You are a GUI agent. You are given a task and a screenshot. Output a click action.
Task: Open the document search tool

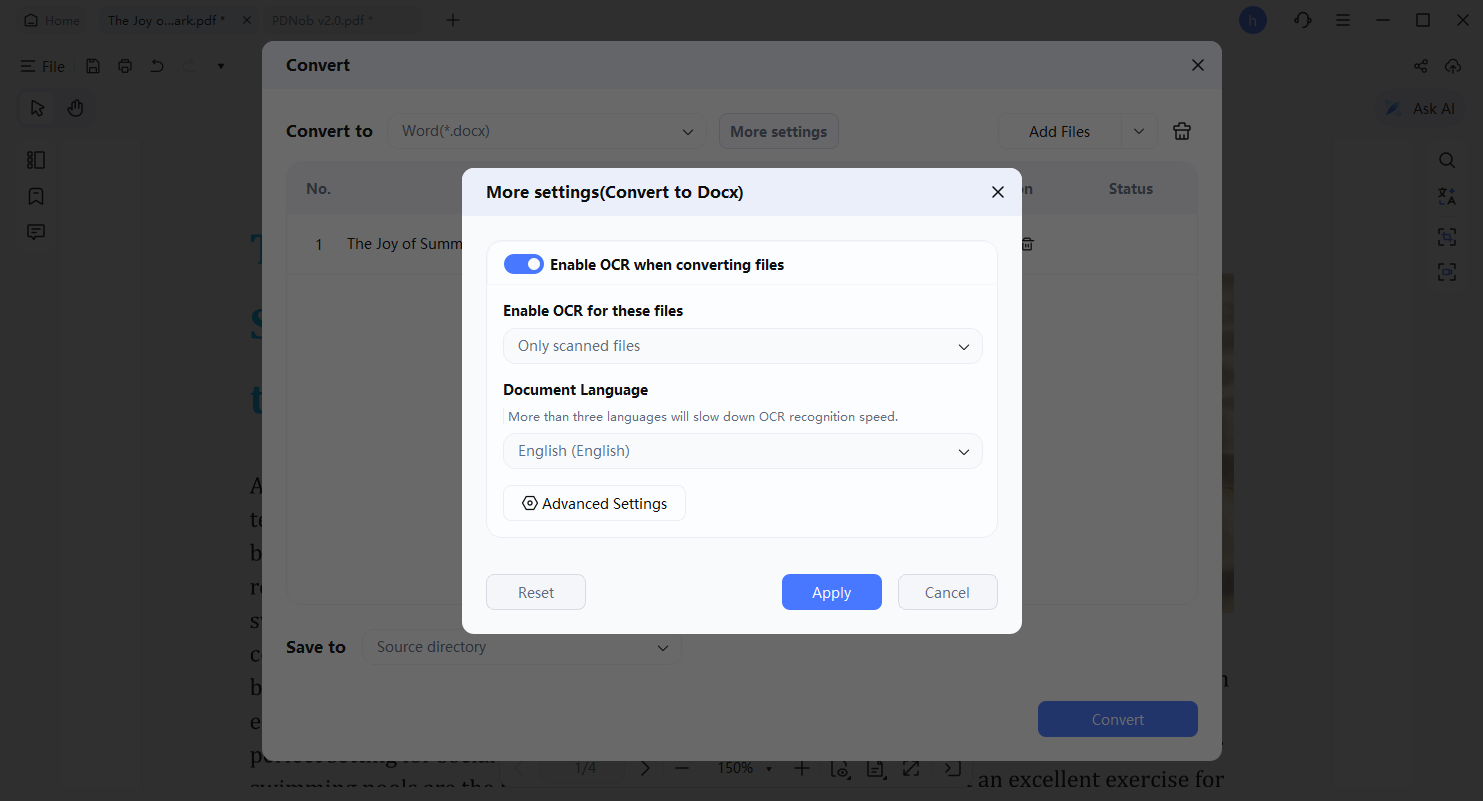(1447, 160)
